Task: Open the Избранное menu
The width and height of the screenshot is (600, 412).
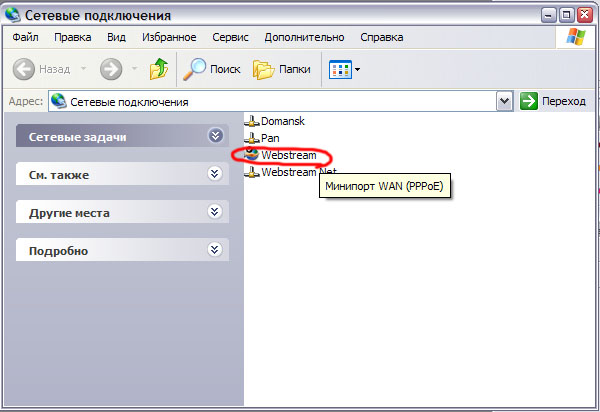Action: coord(169,37)
